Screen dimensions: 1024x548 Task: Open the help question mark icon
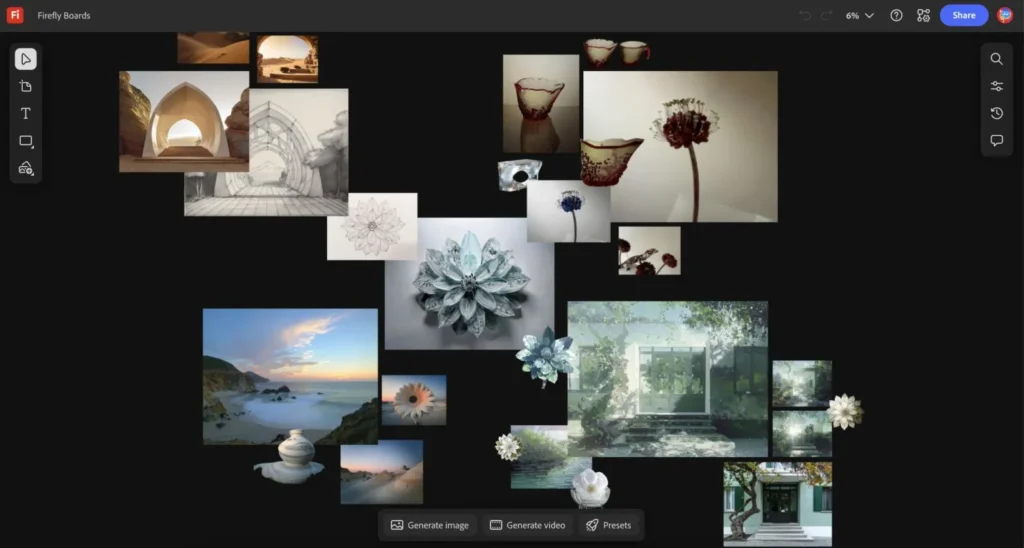[x=896, y=15]
